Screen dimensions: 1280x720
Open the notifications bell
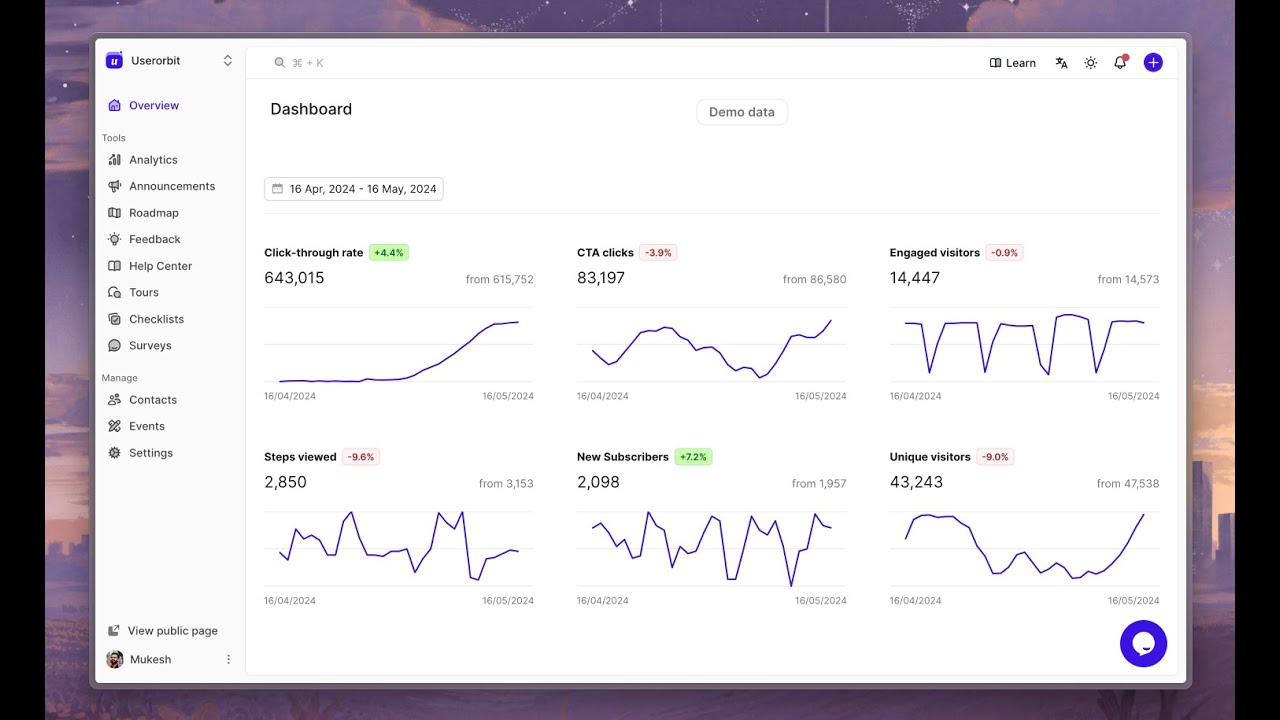coord(1120,62)
